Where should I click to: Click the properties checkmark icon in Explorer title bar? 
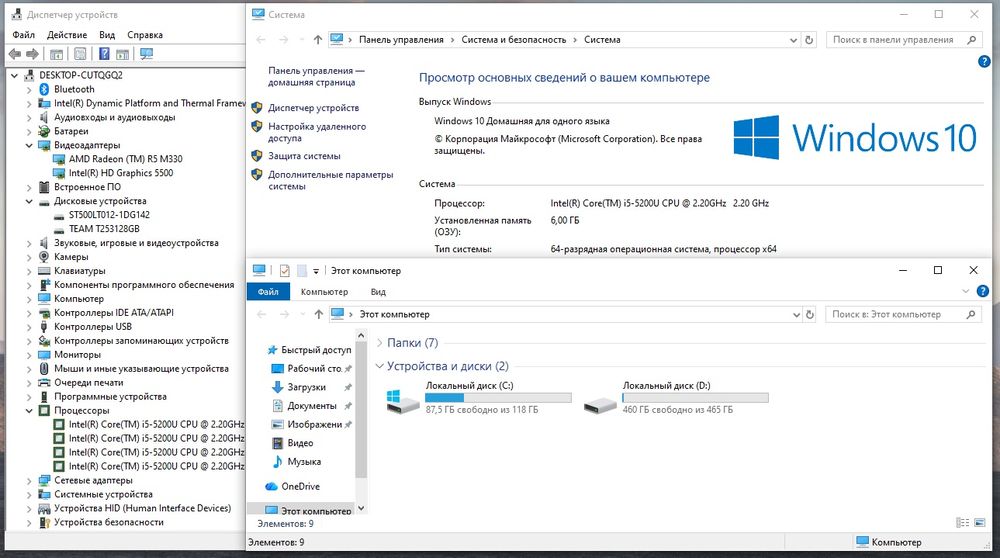click(x=284, y=271)
